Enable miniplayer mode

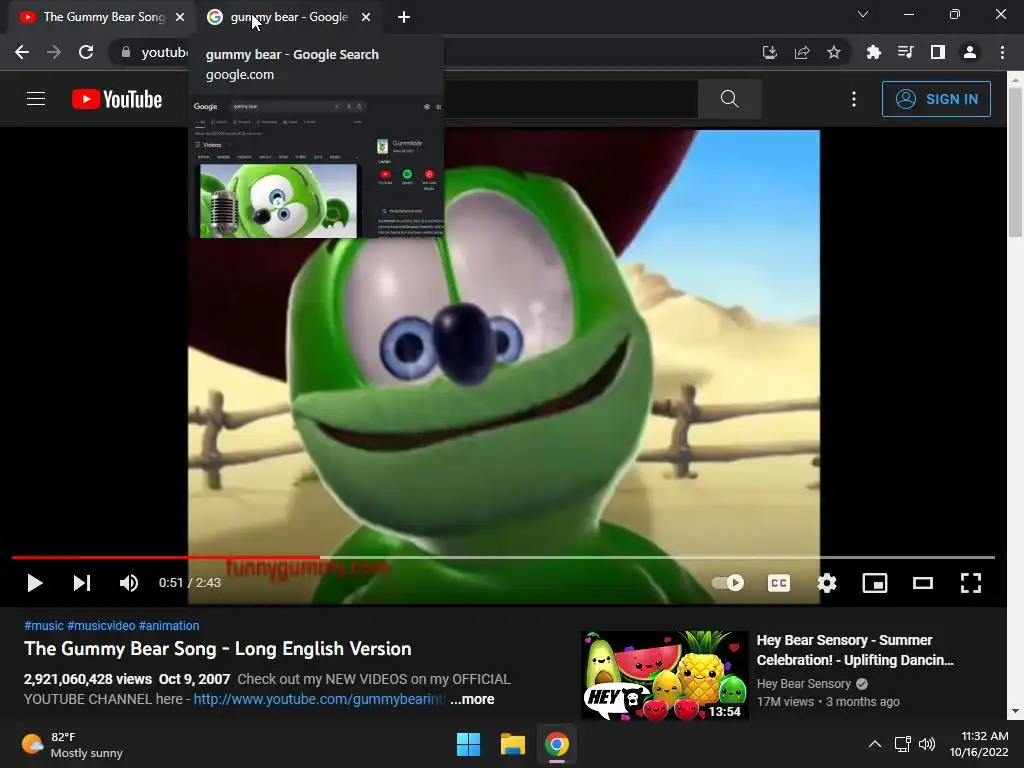point(874,583)
